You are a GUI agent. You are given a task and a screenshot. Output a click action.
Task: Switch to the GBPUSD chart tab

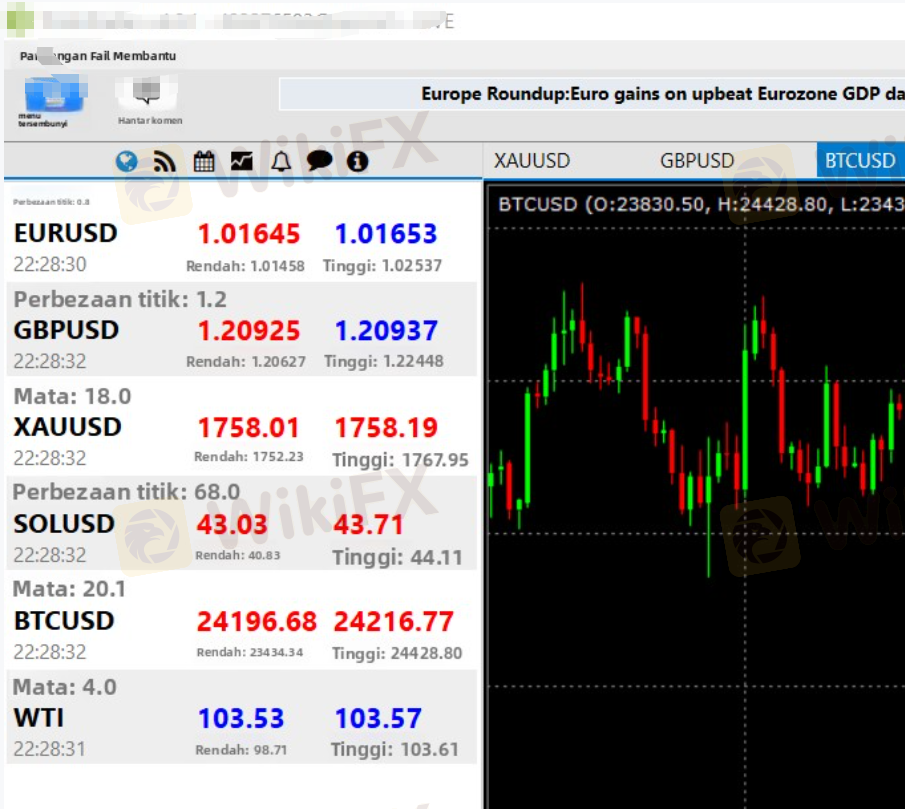[697, 160]
